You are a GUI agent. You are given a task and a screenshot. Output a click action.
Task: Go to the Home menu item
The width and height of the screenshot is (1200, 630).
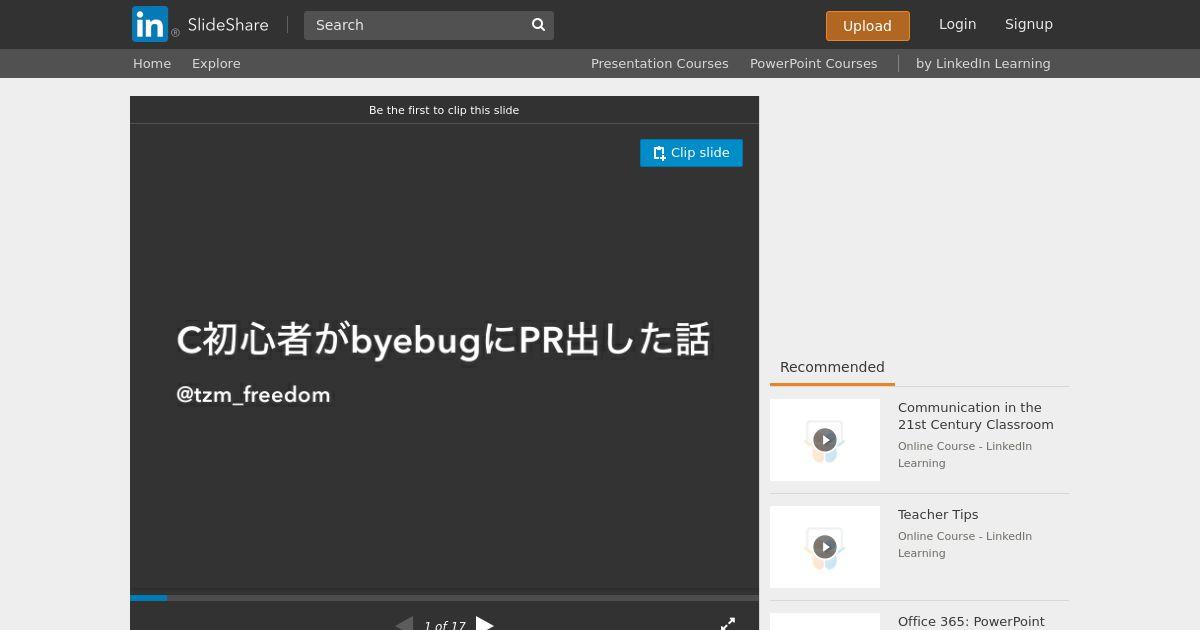152,63
